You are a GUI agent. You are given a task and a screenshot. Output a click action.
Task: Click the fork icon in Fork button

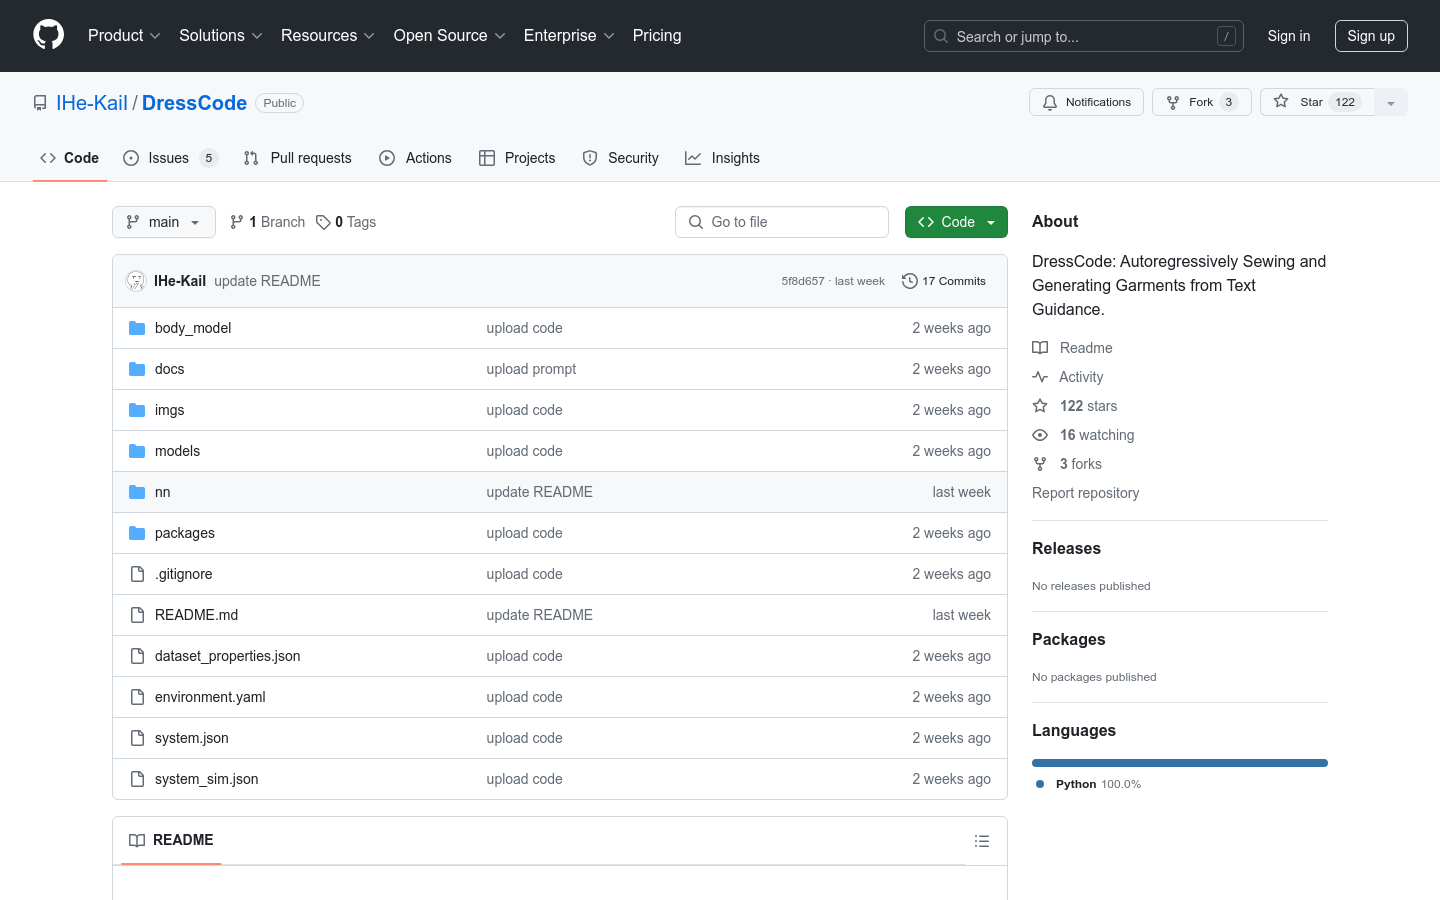click(x=1173, y=102)
